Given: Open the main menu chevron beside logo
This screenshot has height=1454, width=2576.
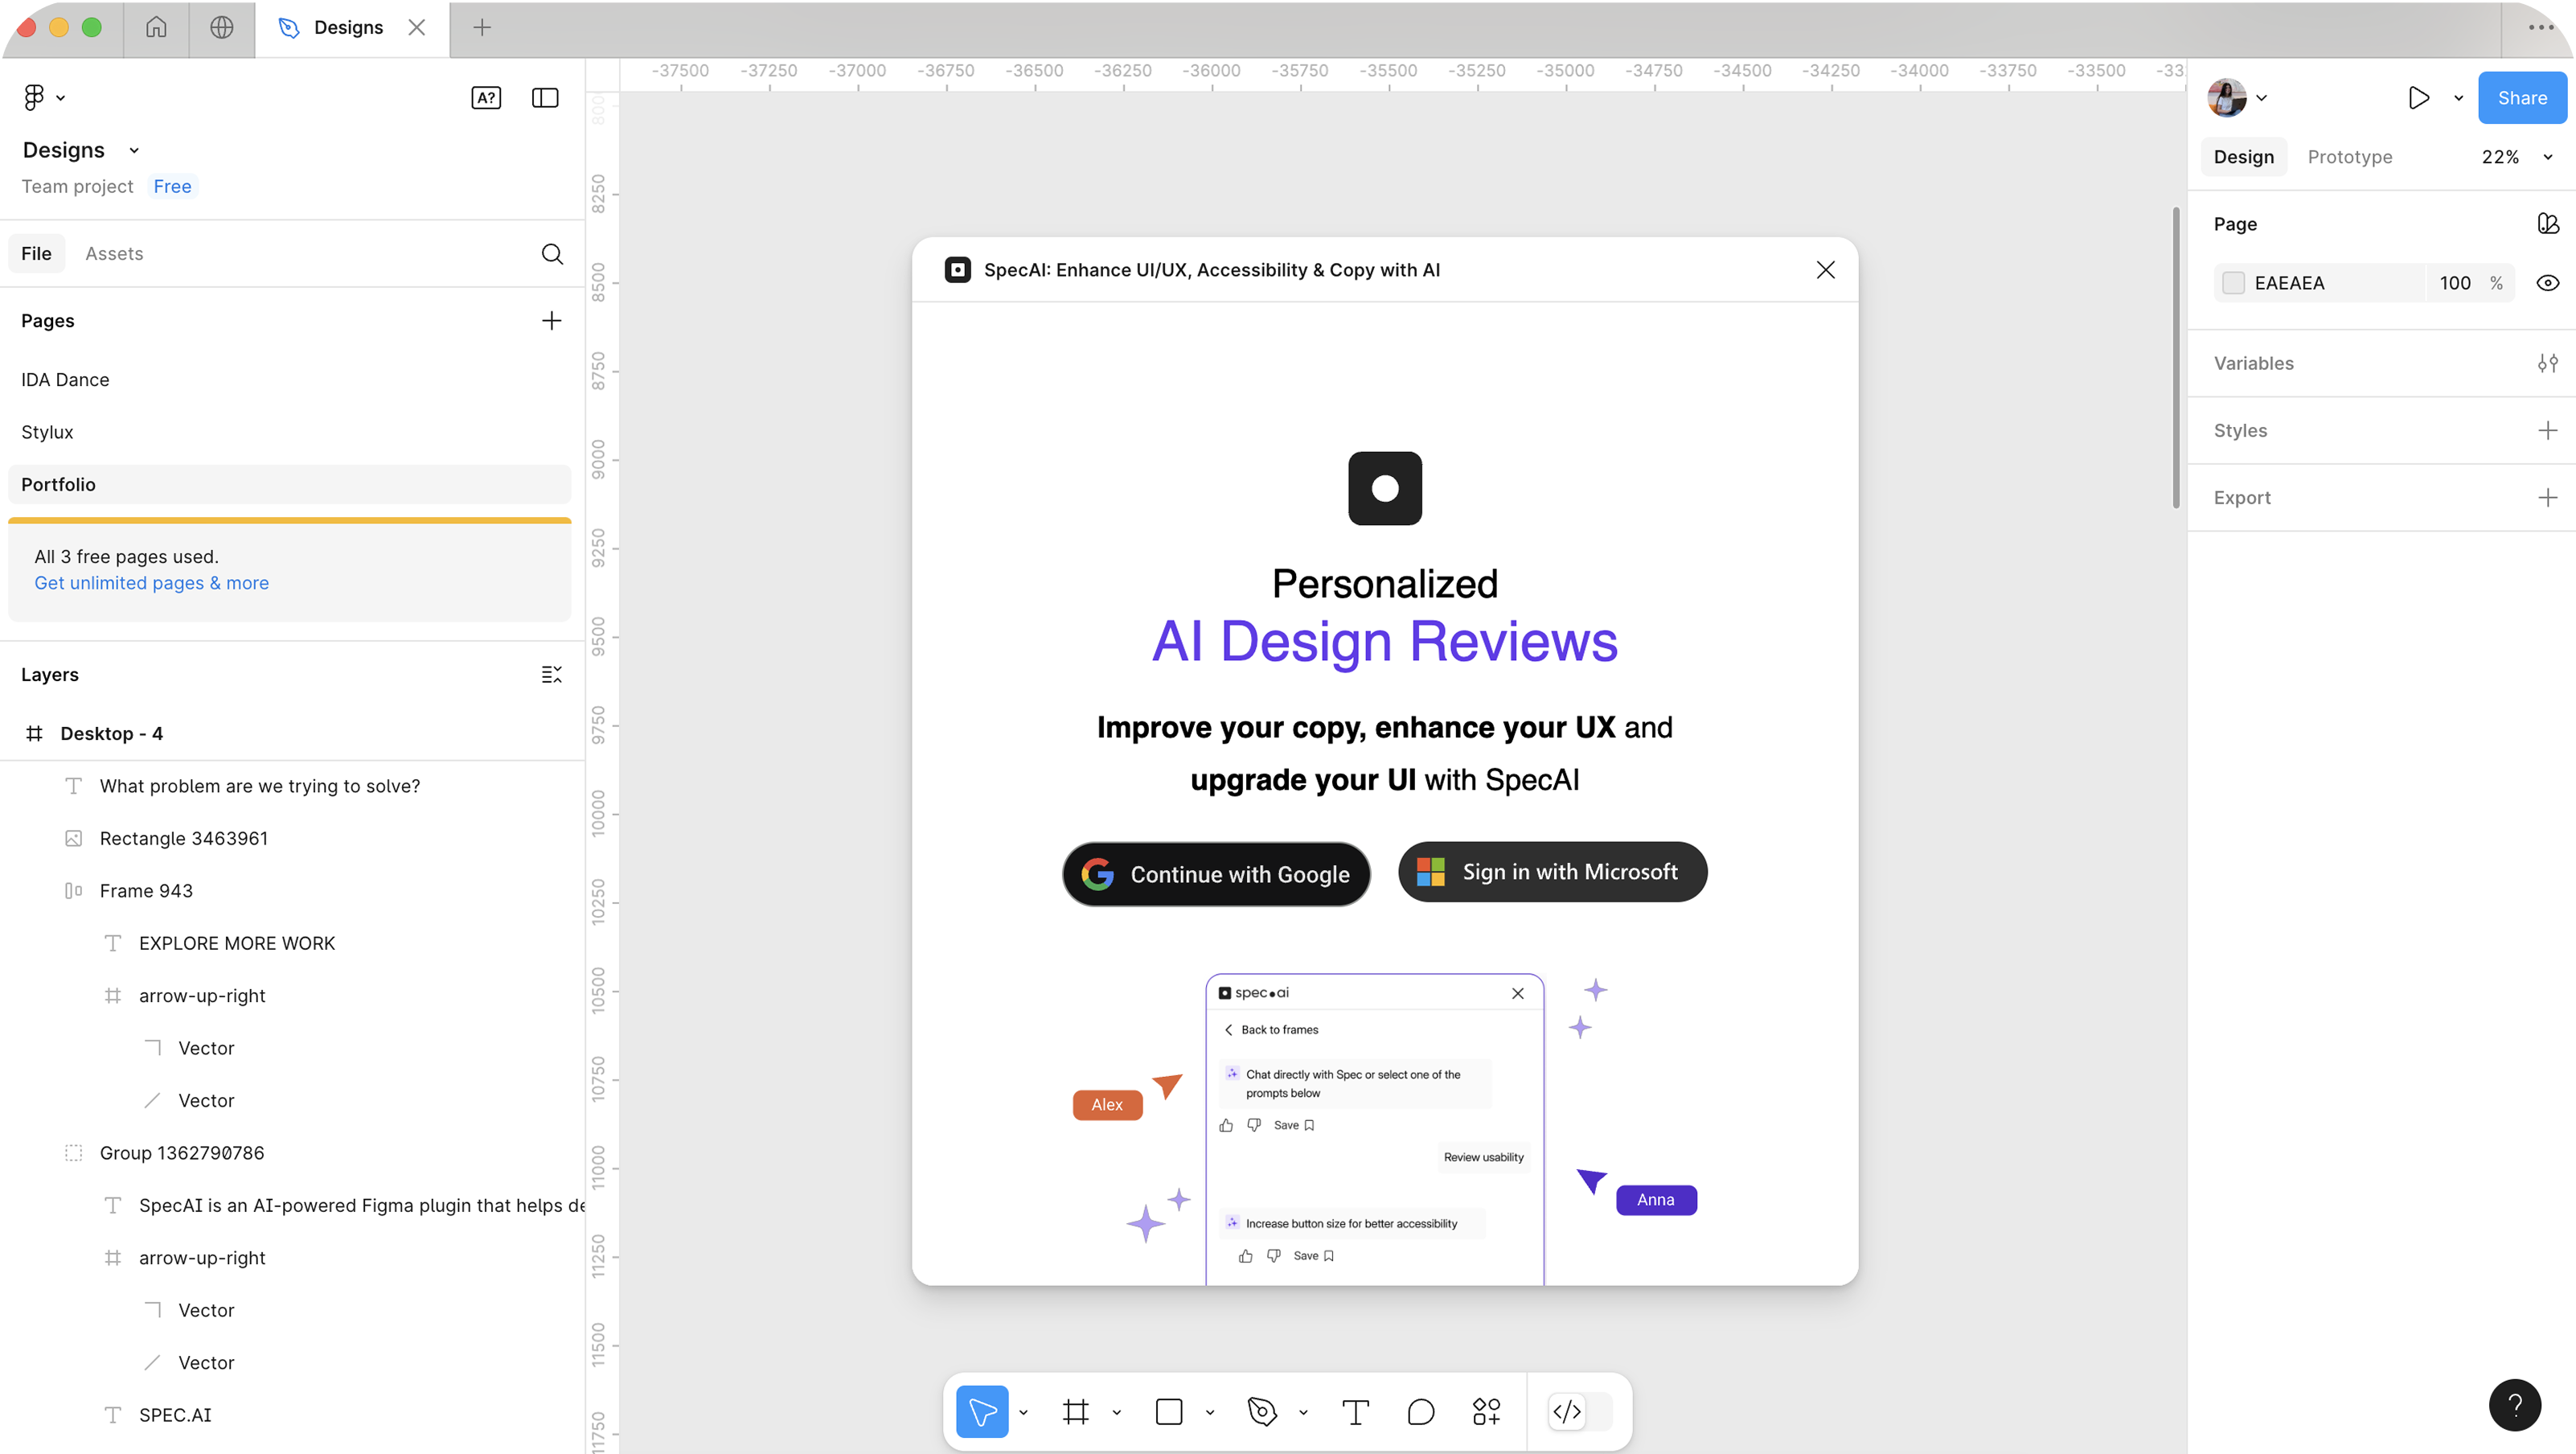Looking at the screenshot, I should click(x=61, y=97).
